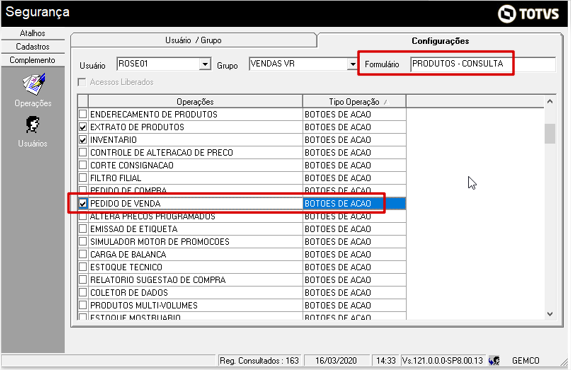Click the Grupo combo box showing VENDAS VR
The height and width of the screenshot is (370, 571).
coord(303,64)
